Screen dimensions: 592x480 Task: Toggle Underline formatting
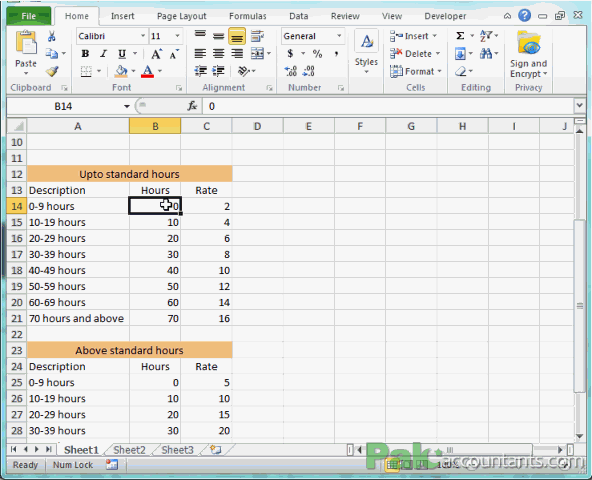coord(122,54)
